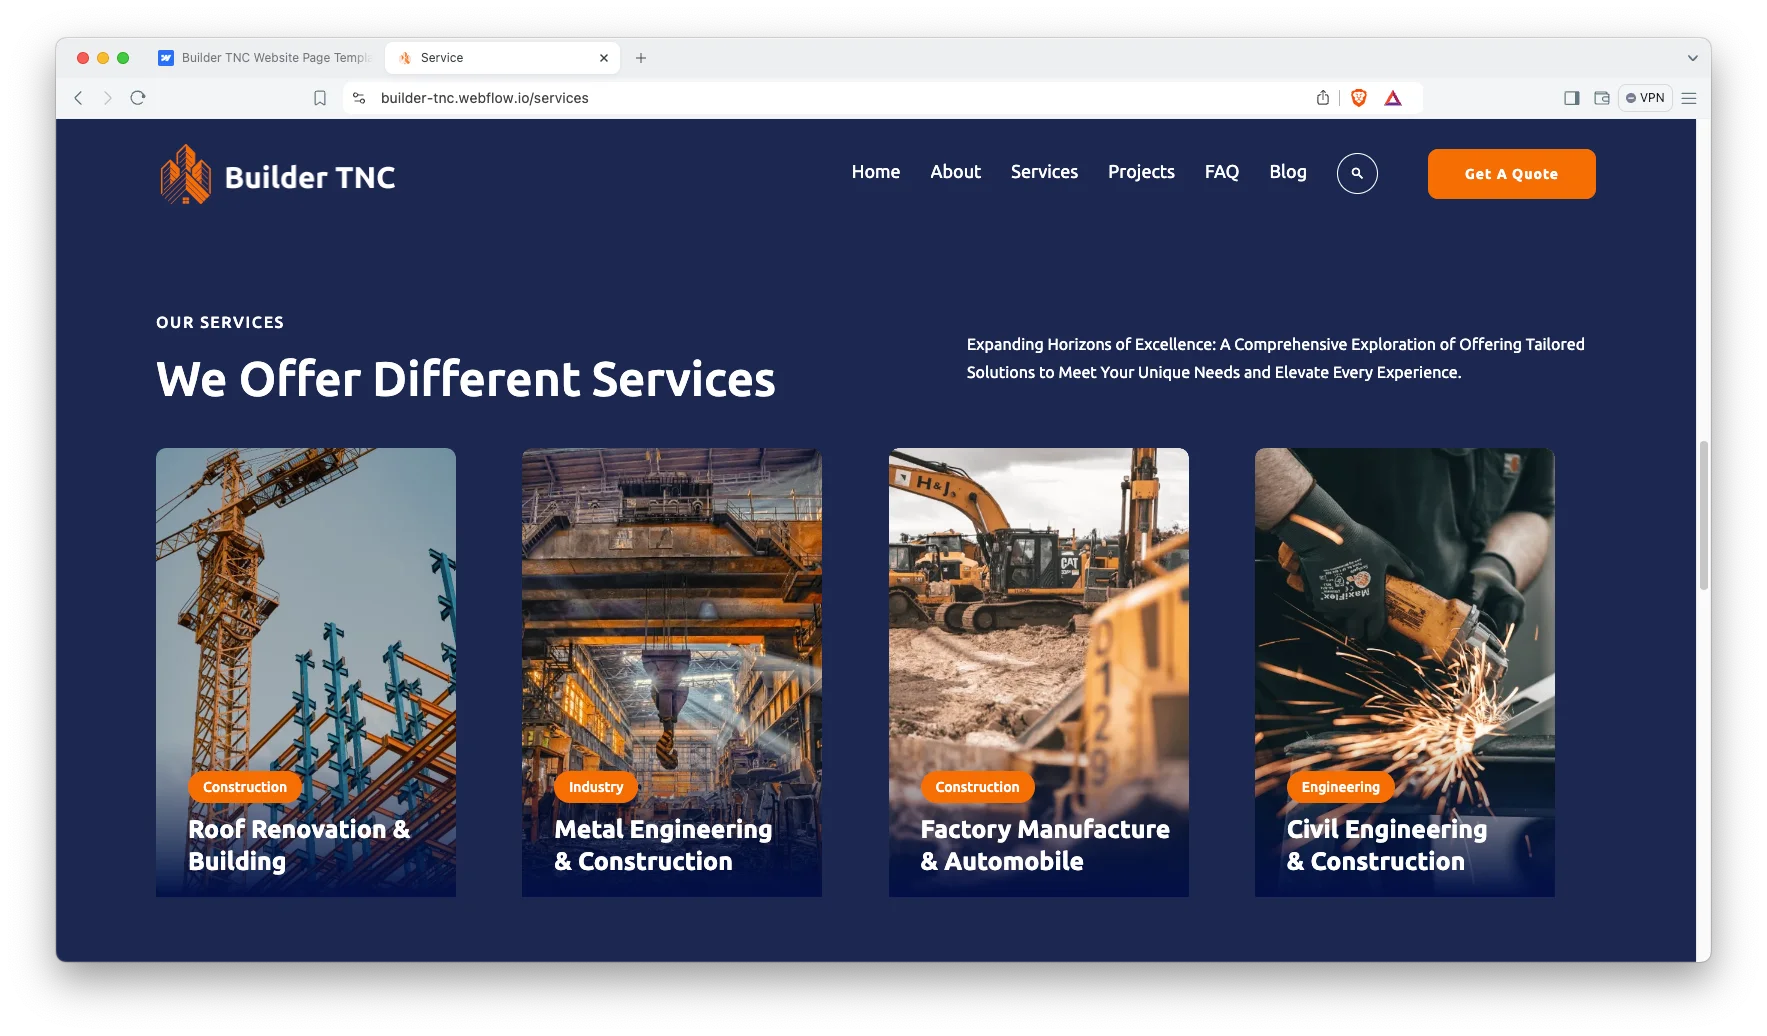Open the Brave Wallet icon
The image size is (1767, 1036).
tap(1602, 98)
